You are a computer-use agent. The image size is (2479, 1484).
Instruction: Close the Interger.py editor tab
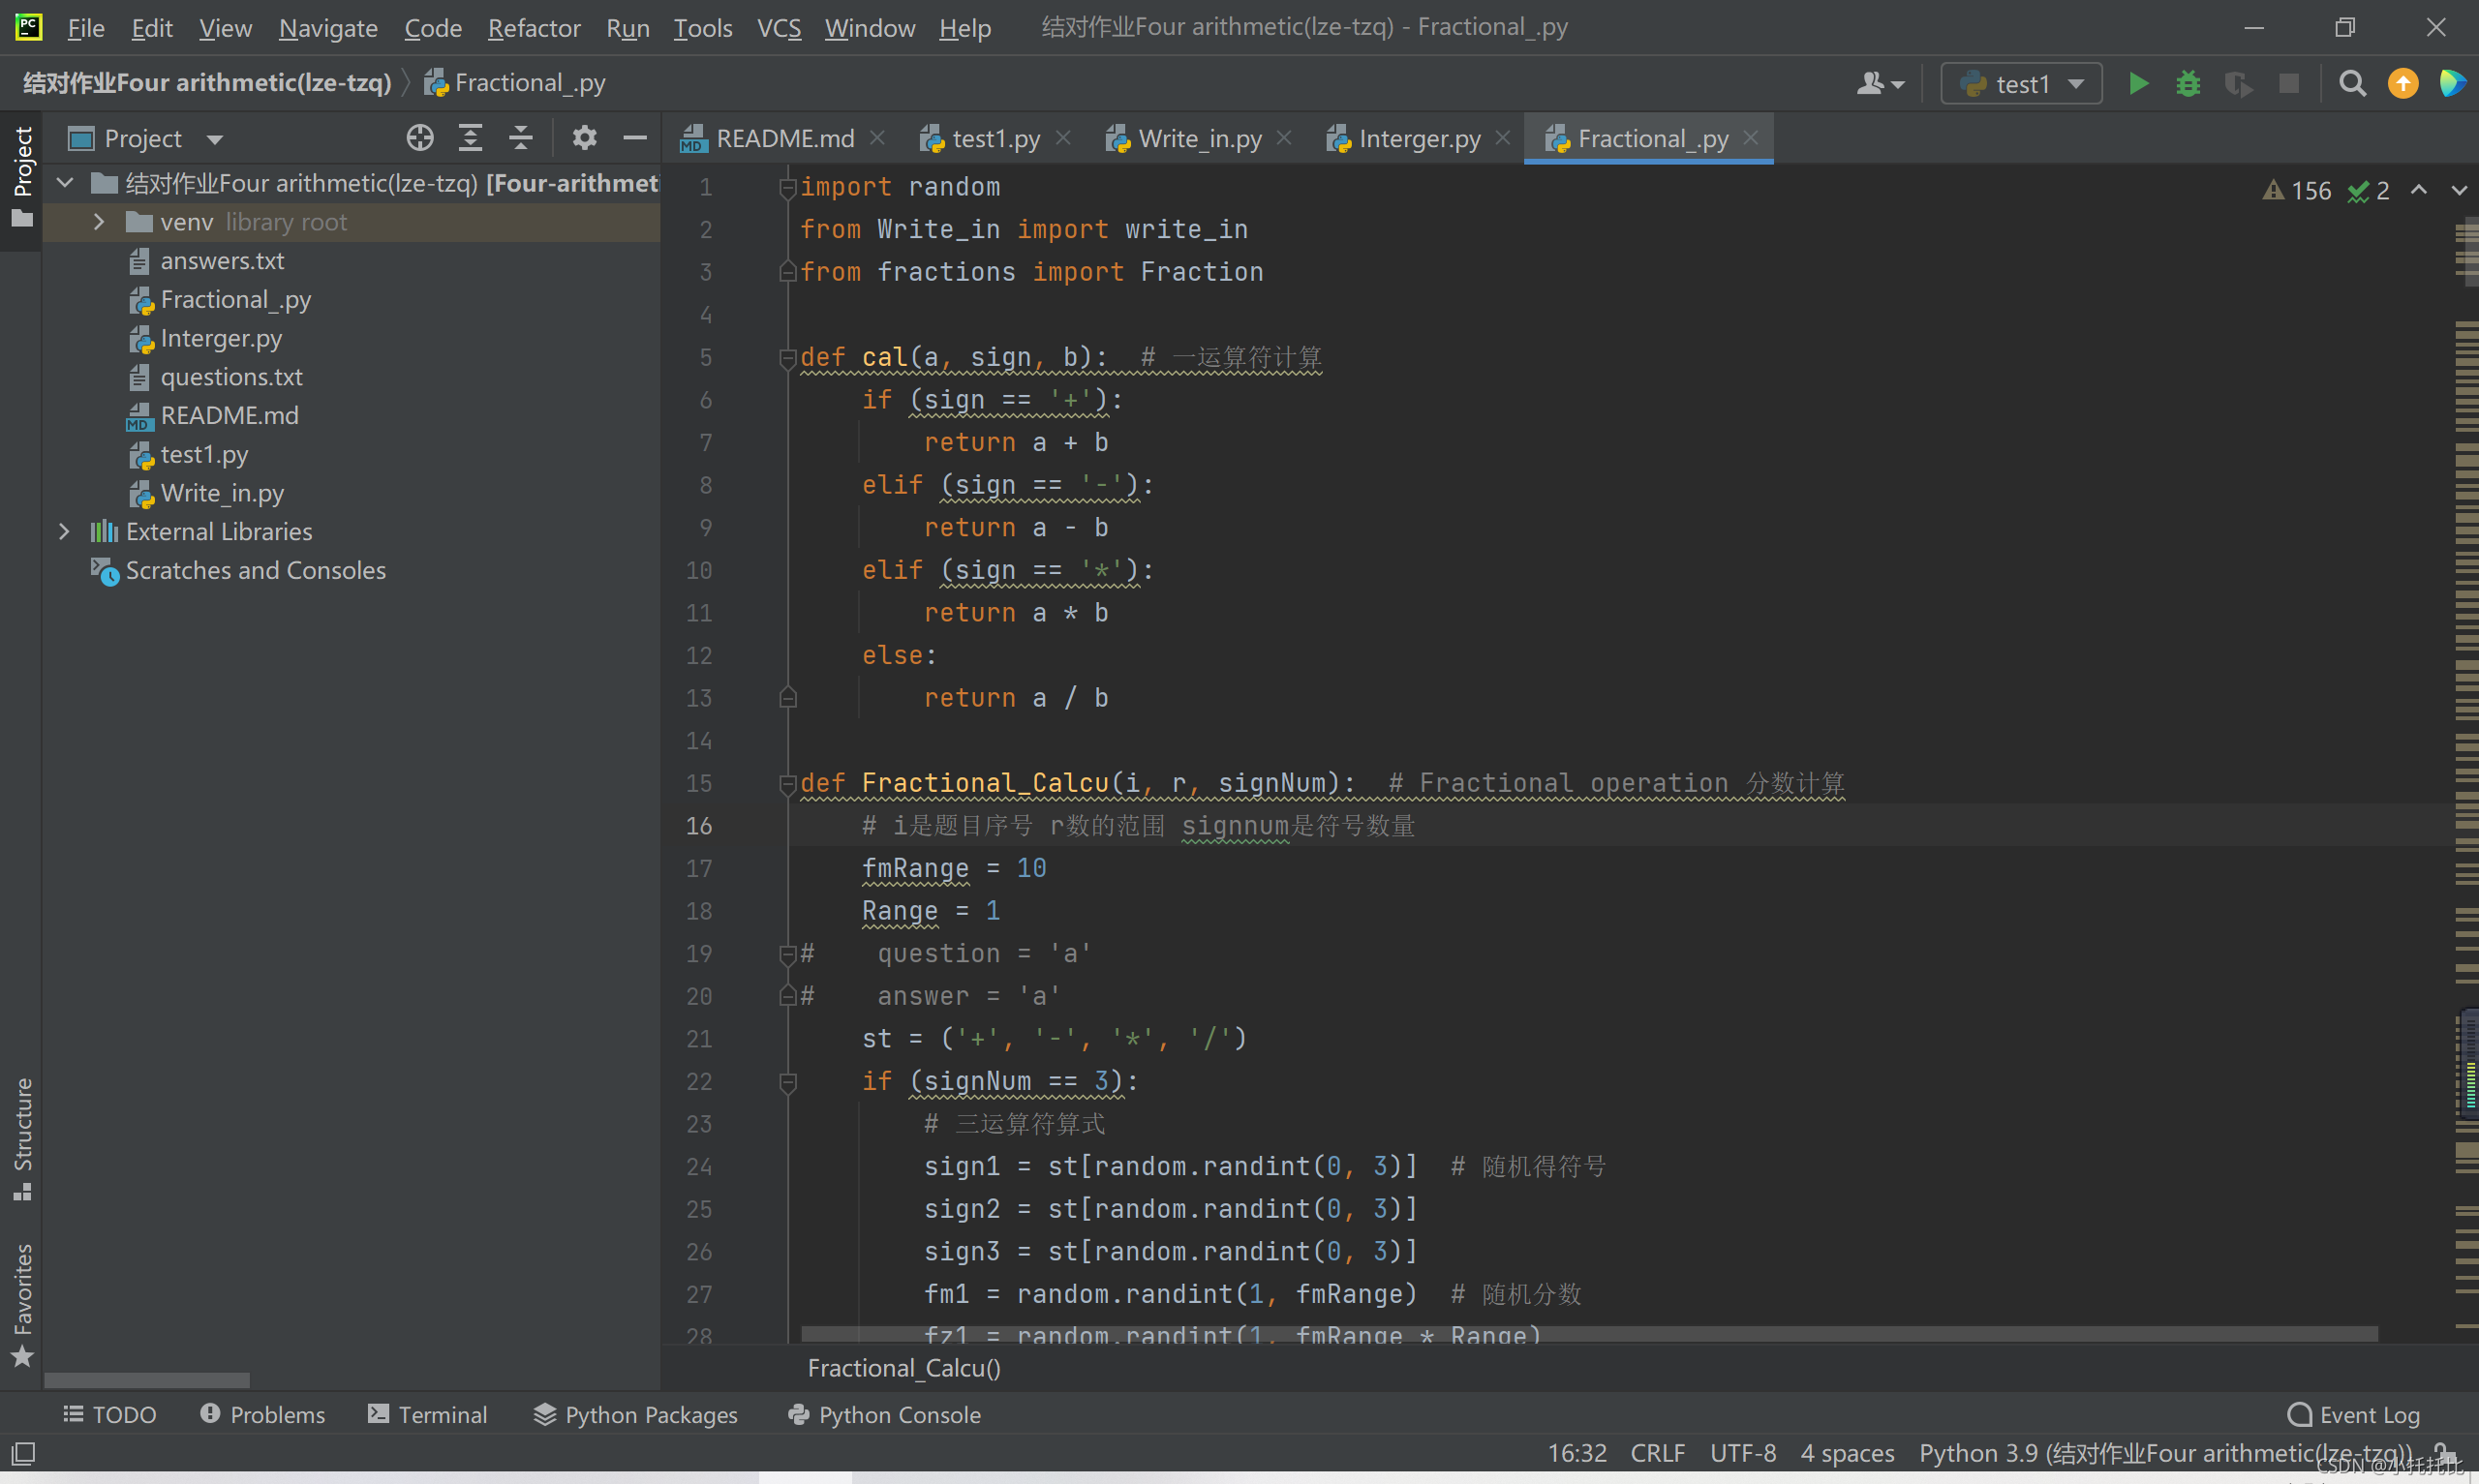(1502, 138)
